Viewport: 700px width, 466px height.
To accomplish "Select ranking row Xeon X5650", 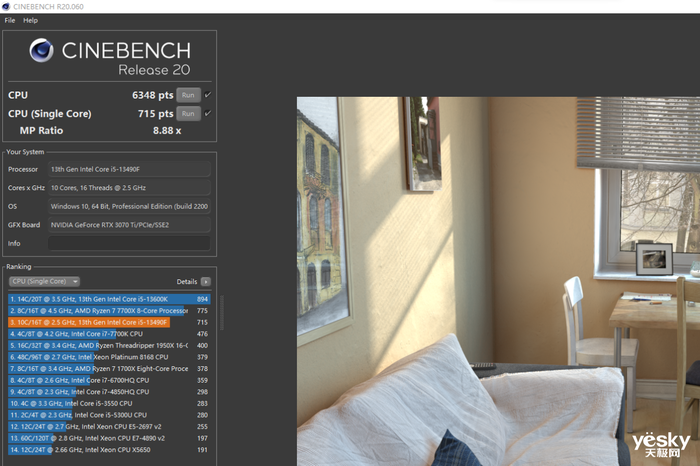I will (x=109, y=450).
